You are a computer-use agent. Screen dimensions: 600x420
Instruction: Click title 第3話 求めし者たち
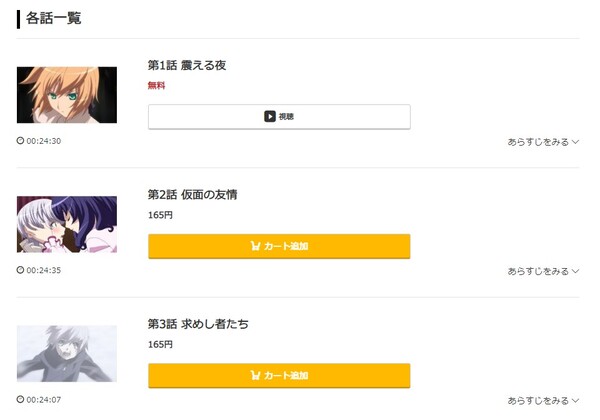pyautogui.click(x=198, y=324)
